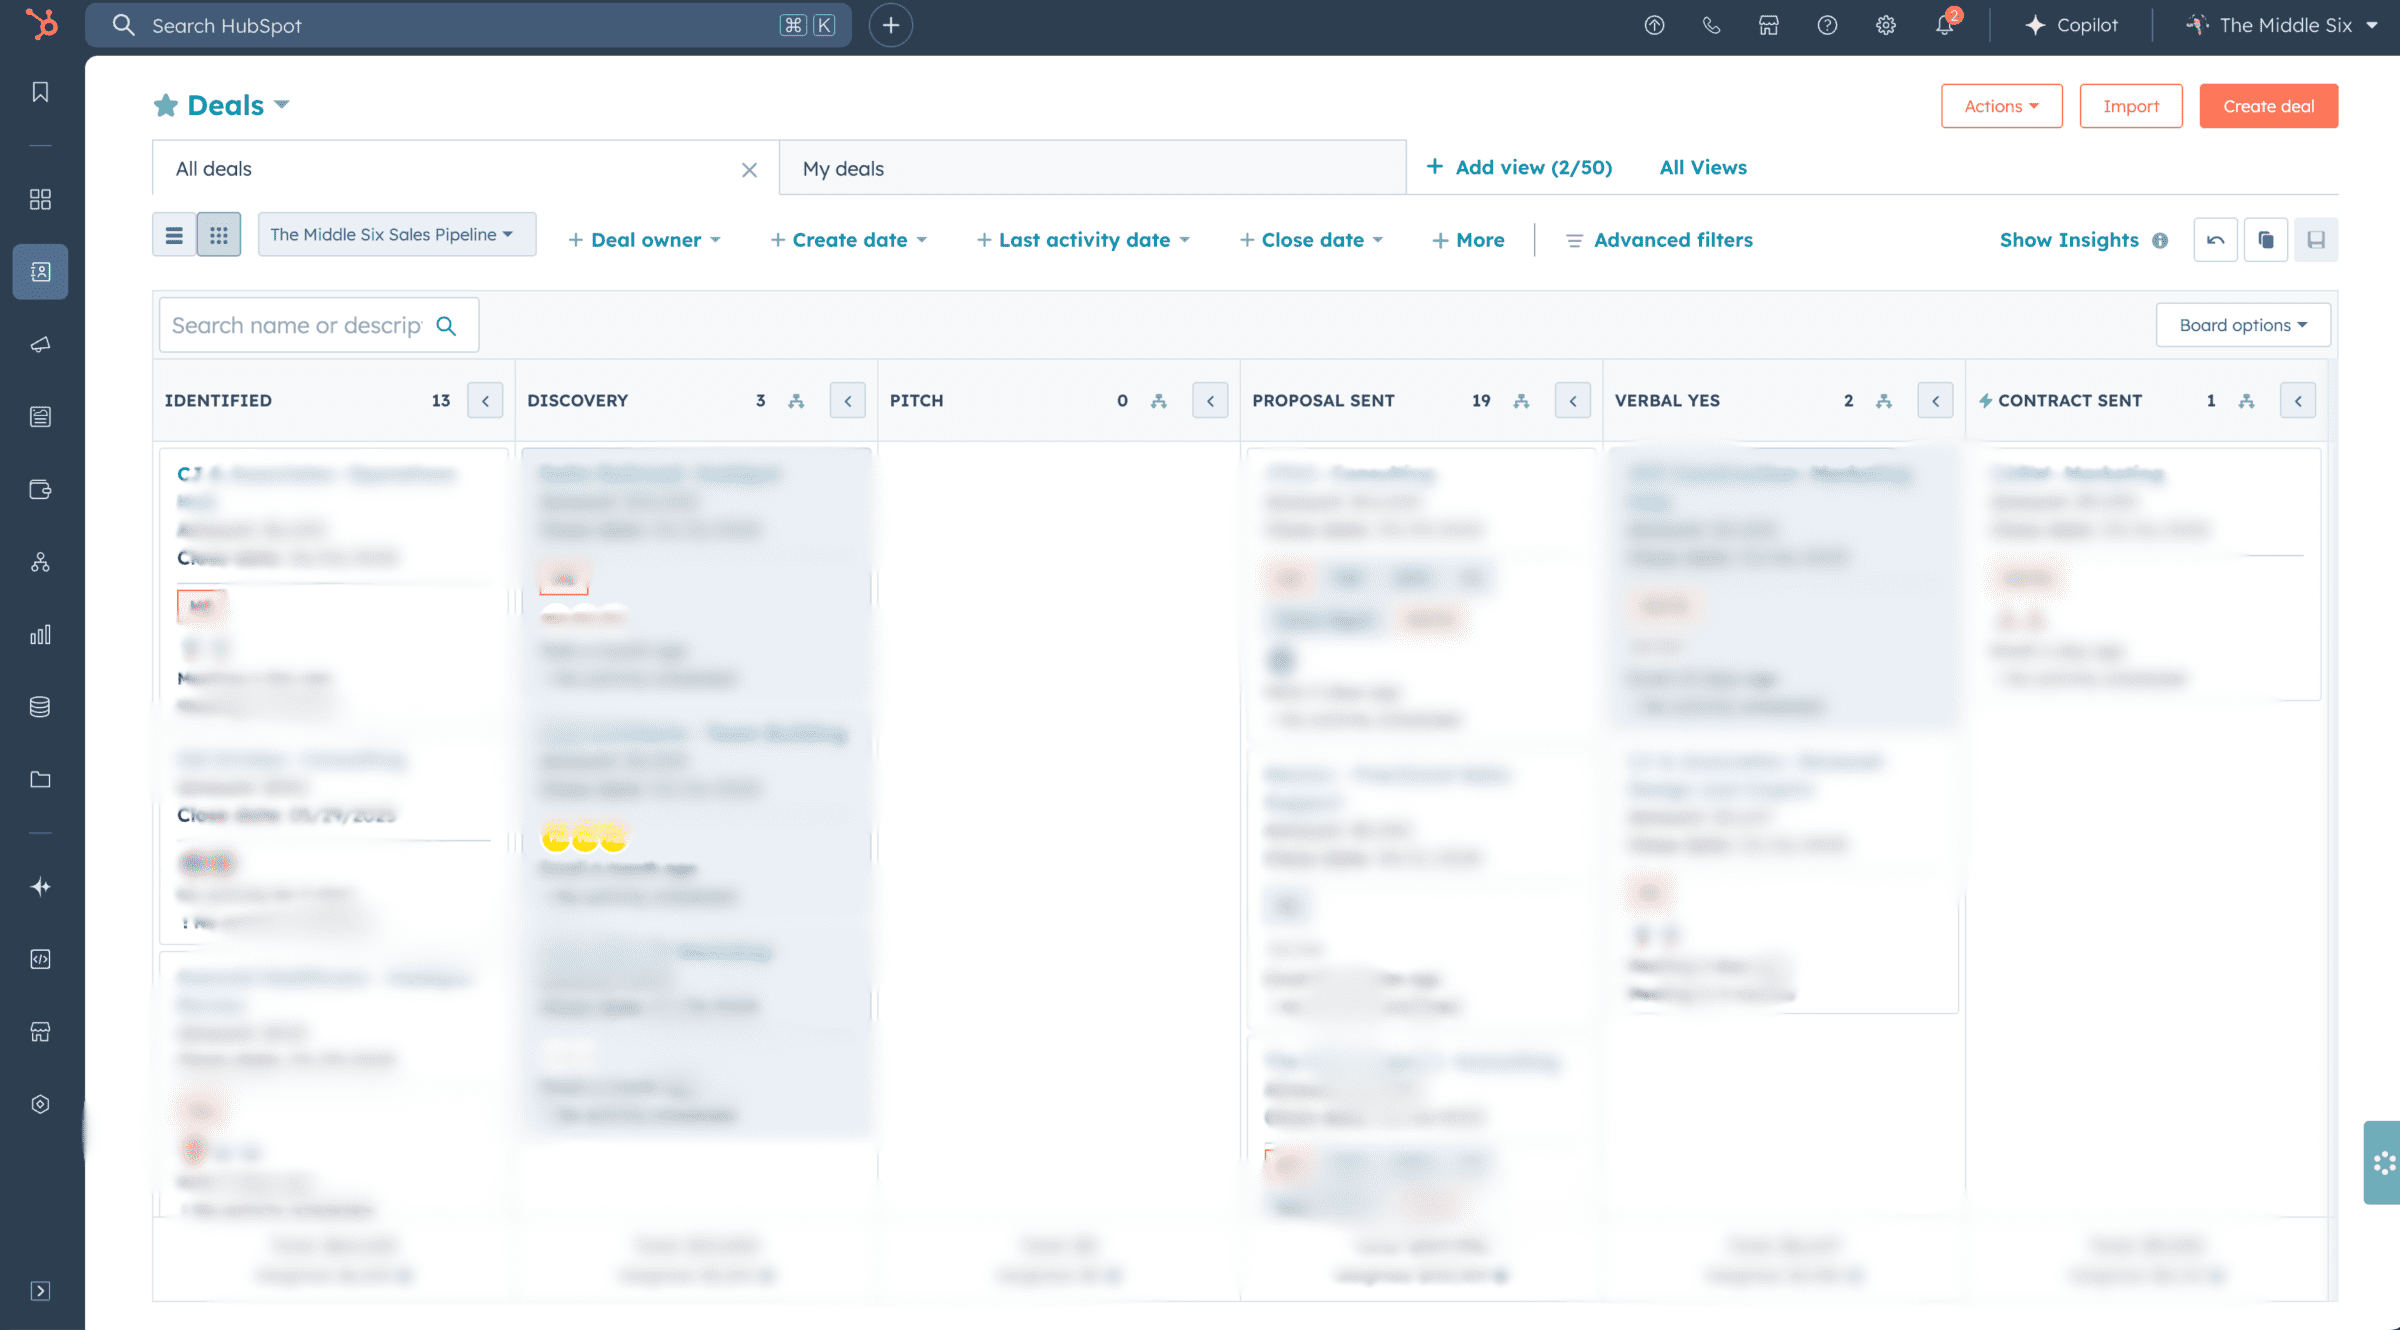
Task: Expand the sidebar with bottom arrow icon
Action: coord(40,1291)
